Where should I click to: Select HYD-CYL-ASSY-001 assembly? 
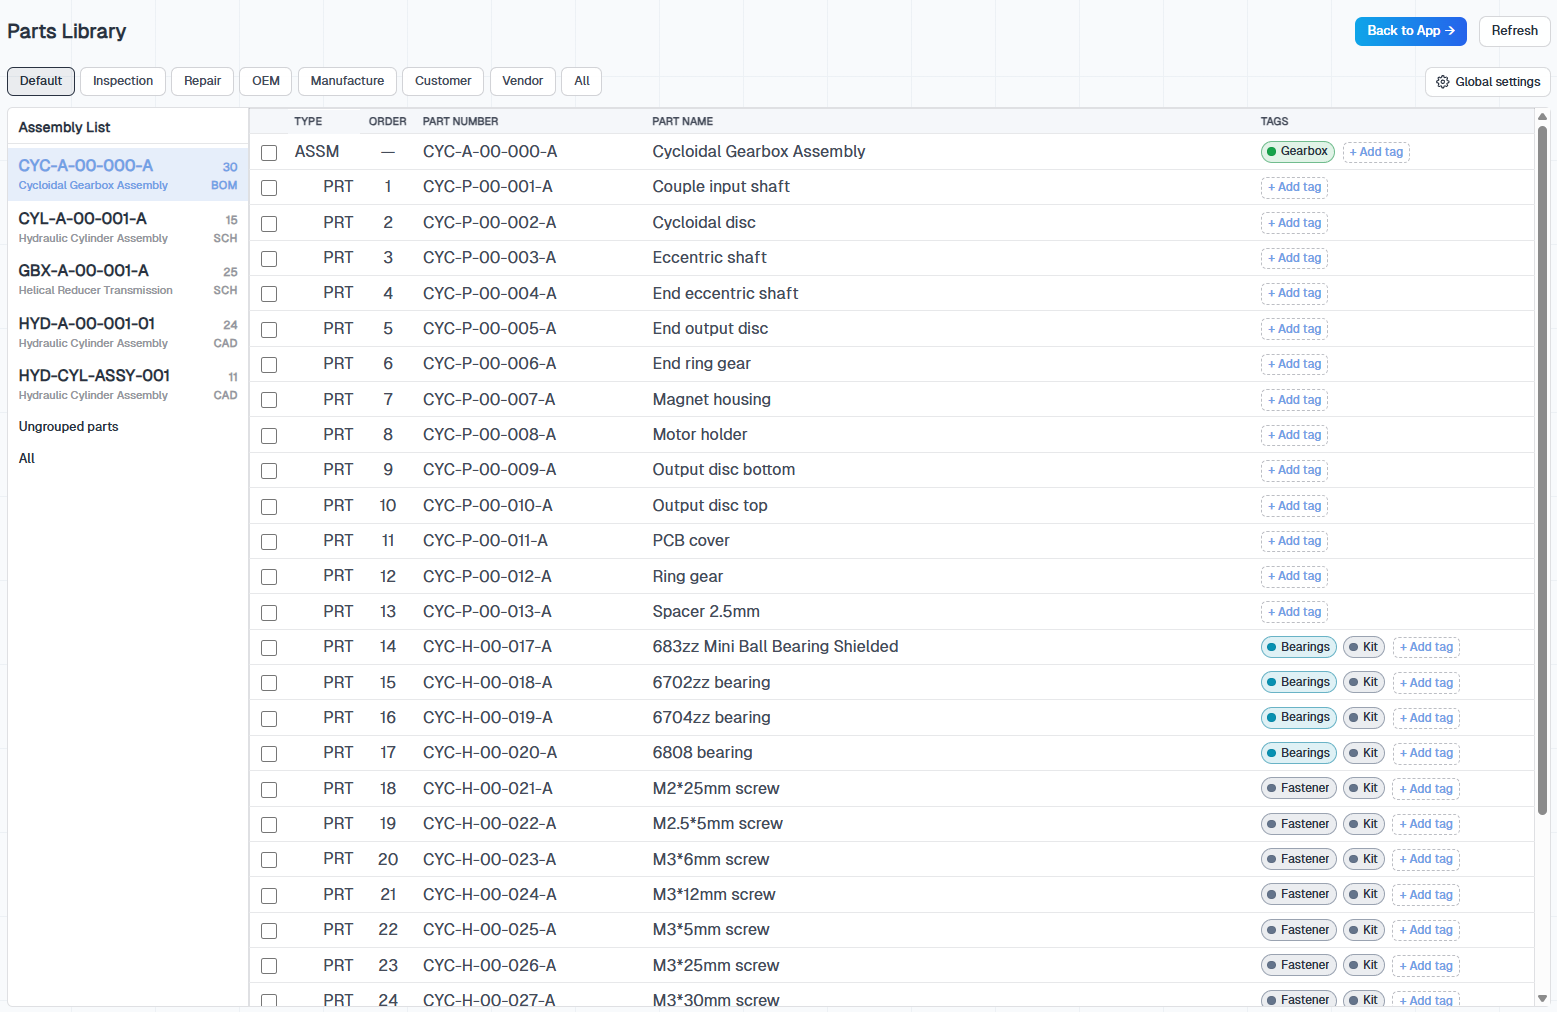coord(128,384)
